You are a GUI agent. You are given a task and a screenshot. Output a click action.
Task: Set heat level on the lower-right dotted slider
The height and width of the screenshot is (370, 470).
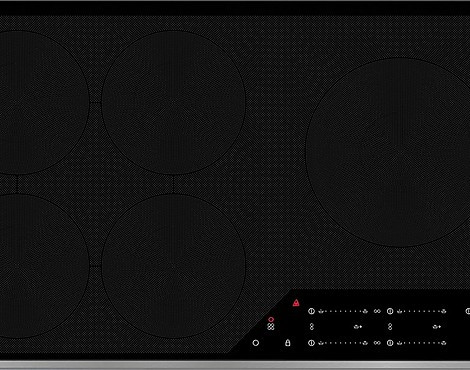coord(422,343)
